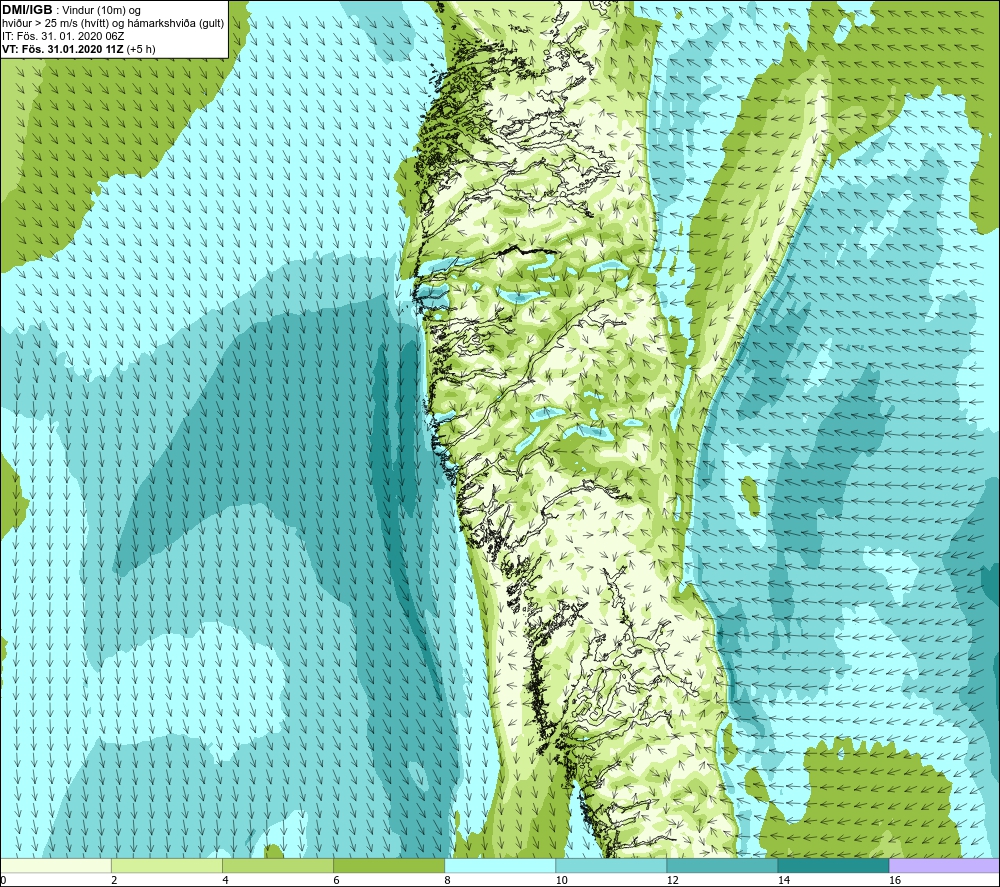Click the legend label '12'
Image resolution: width=1000 pixels, height=887 pixels.
point(672,881)
